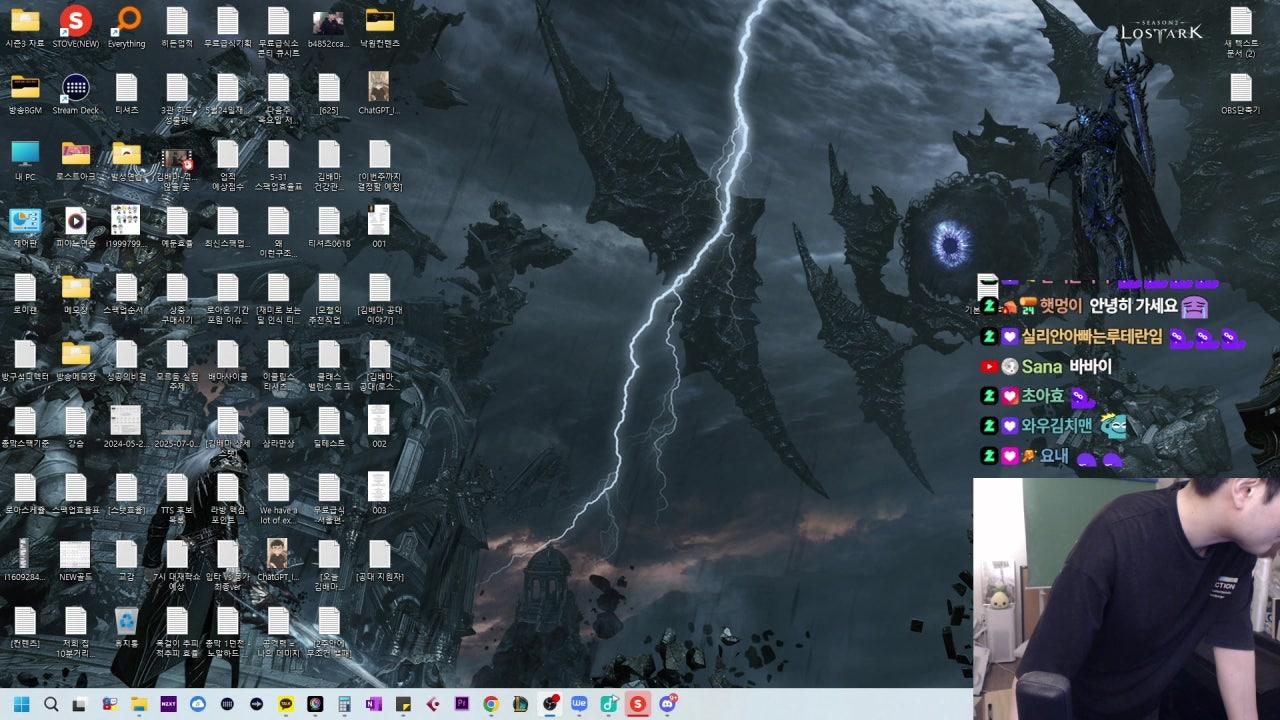Select the 001 document thumbnail
The image size is (1280, 720).
pyautogui.click(x=379, y=227)
